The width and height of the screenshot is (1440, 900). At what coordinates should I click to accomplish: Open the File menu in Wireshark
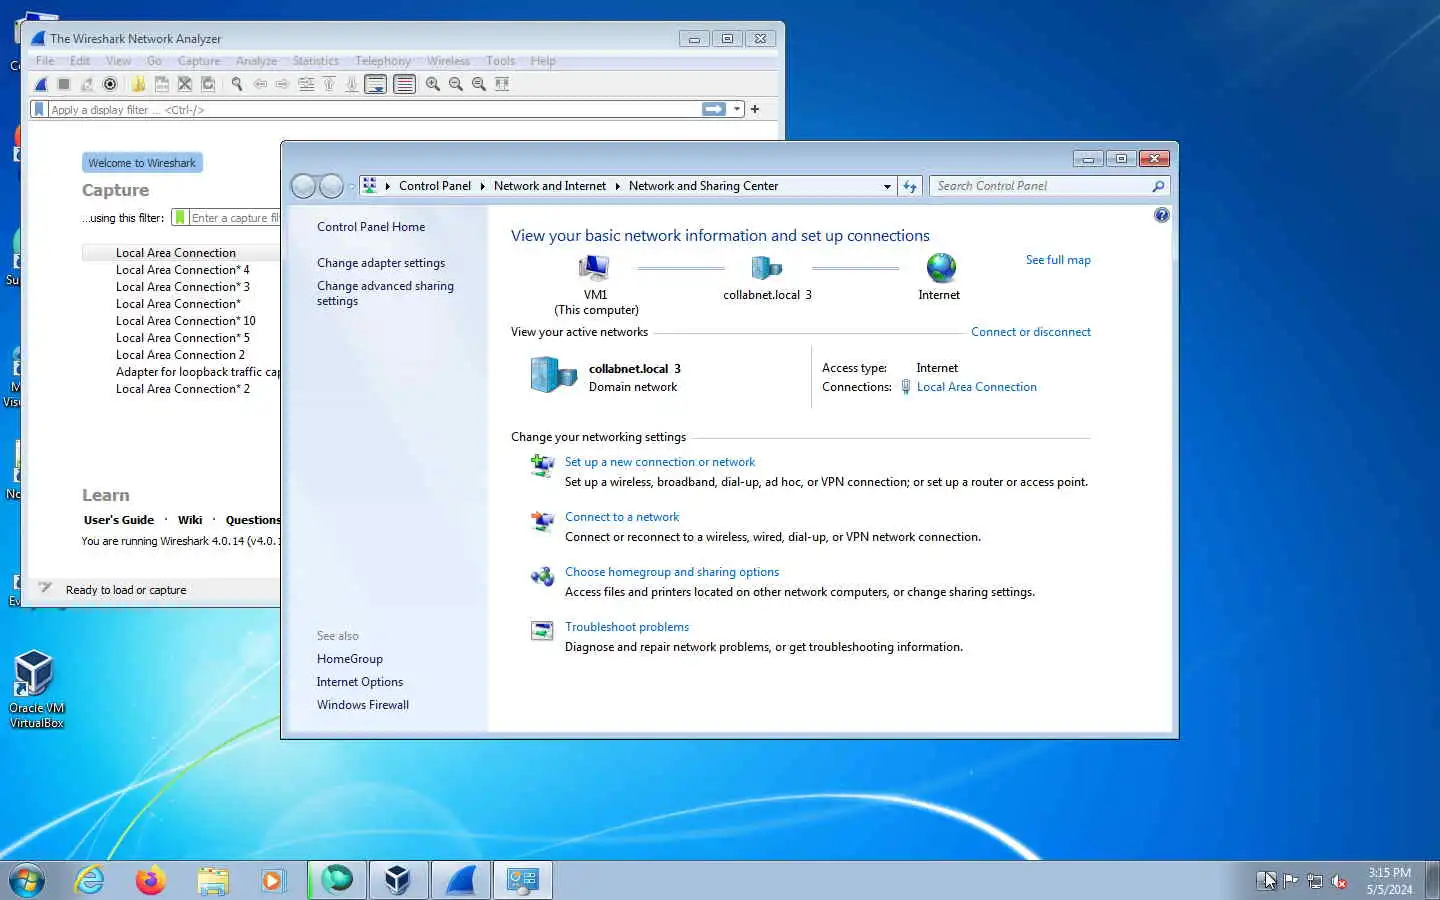pyautogui.click(x=45, y=61)
